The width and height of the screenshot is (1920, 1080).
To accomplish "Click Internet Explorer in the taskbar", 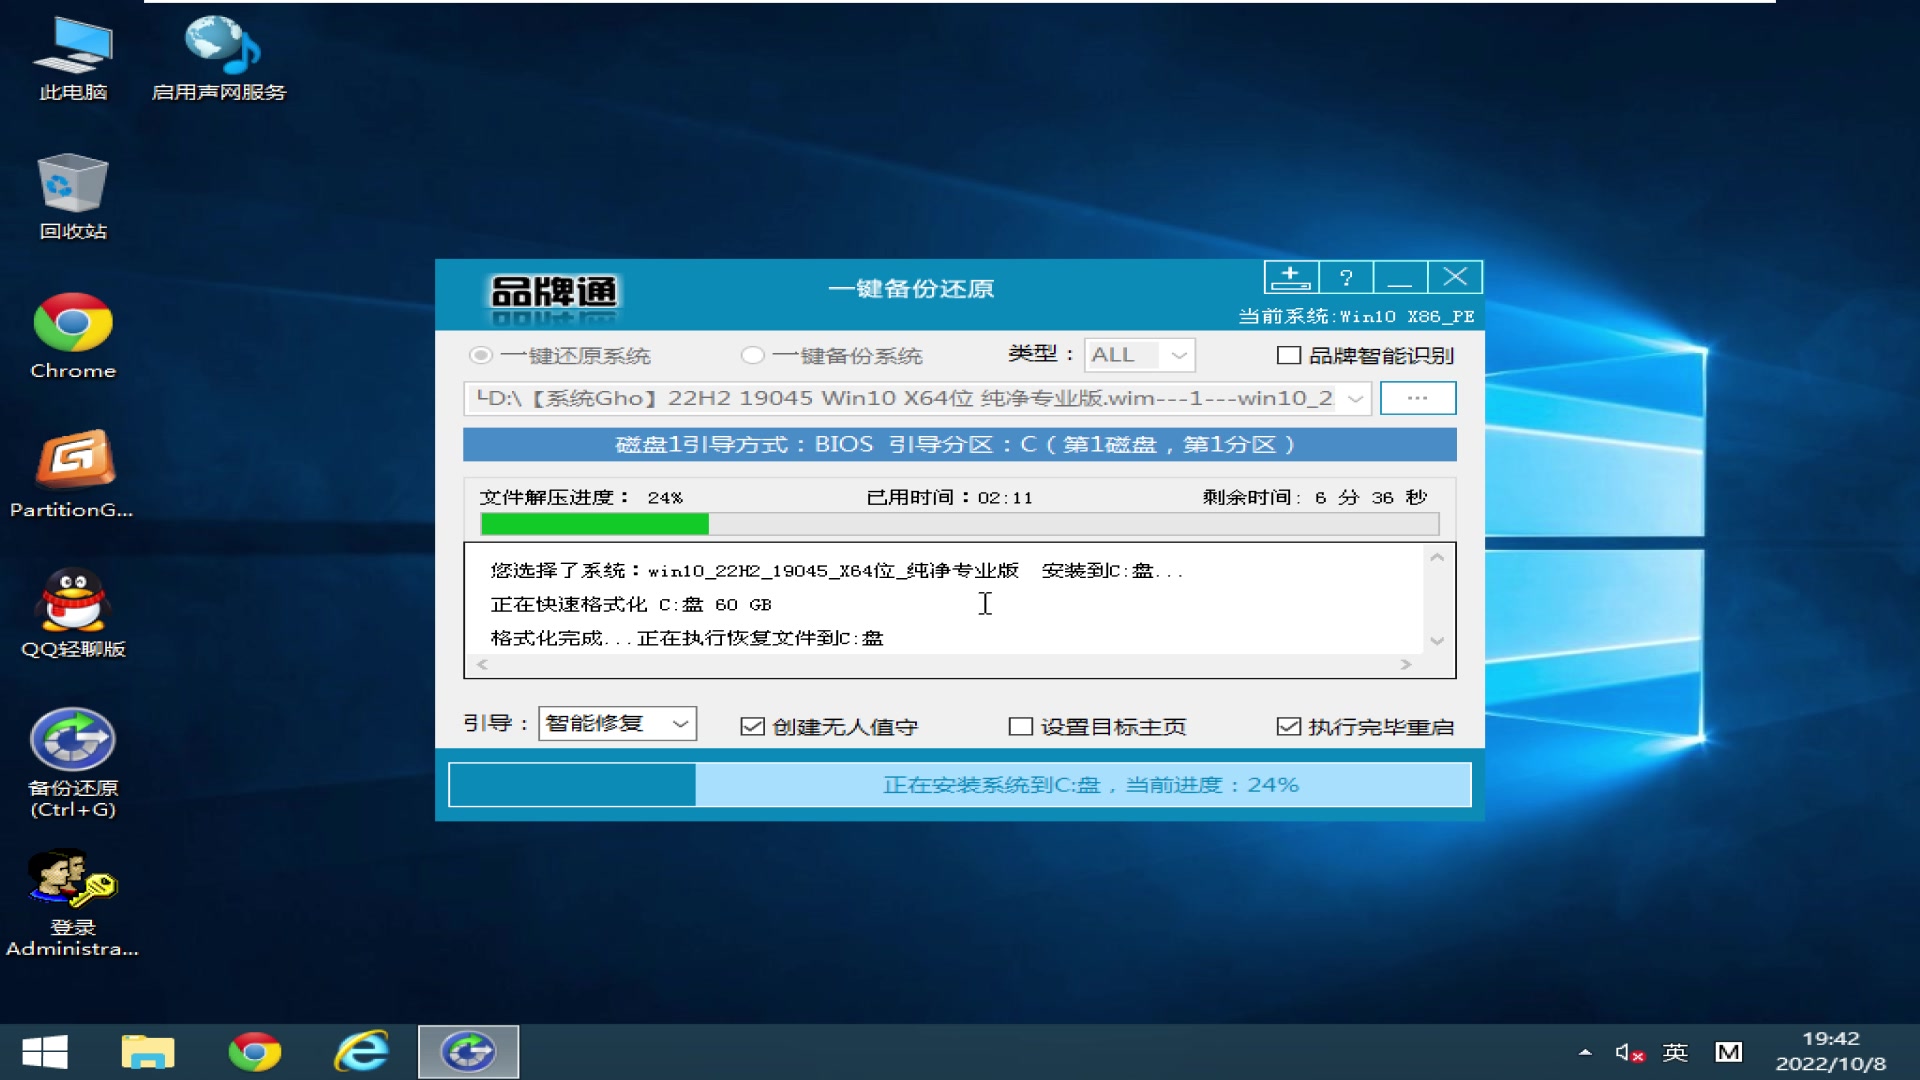I will [x=361, y=1052].
